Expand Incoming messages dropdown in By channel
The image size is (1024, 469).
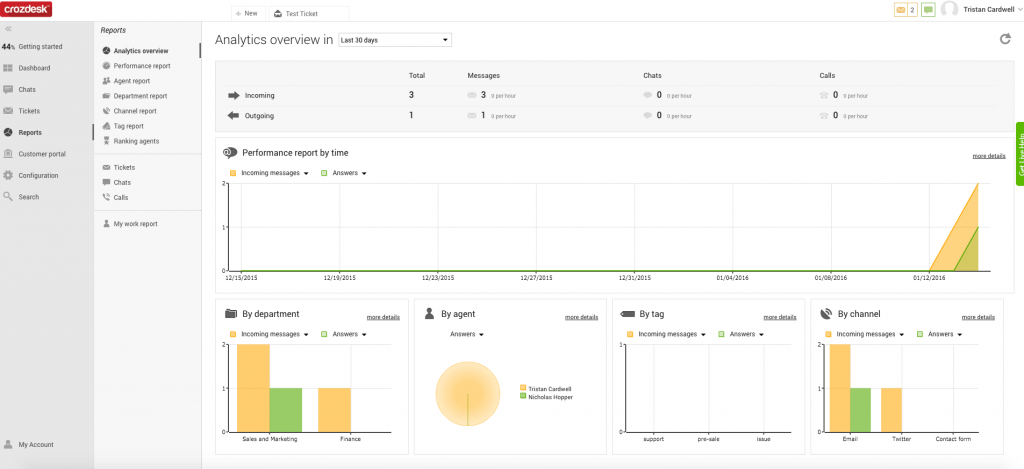pos(901,334)
